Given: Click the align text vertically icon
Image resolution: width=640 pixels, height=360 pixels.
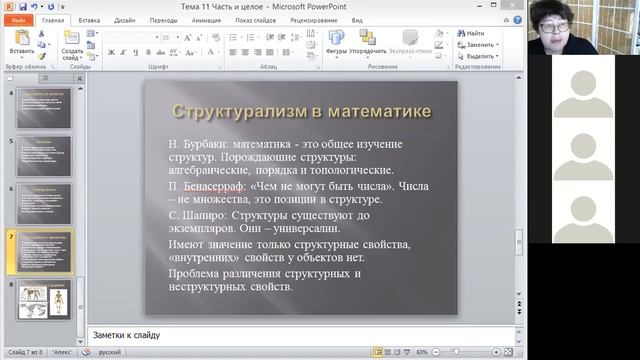Looking at the screenshot, I should 311,45.
